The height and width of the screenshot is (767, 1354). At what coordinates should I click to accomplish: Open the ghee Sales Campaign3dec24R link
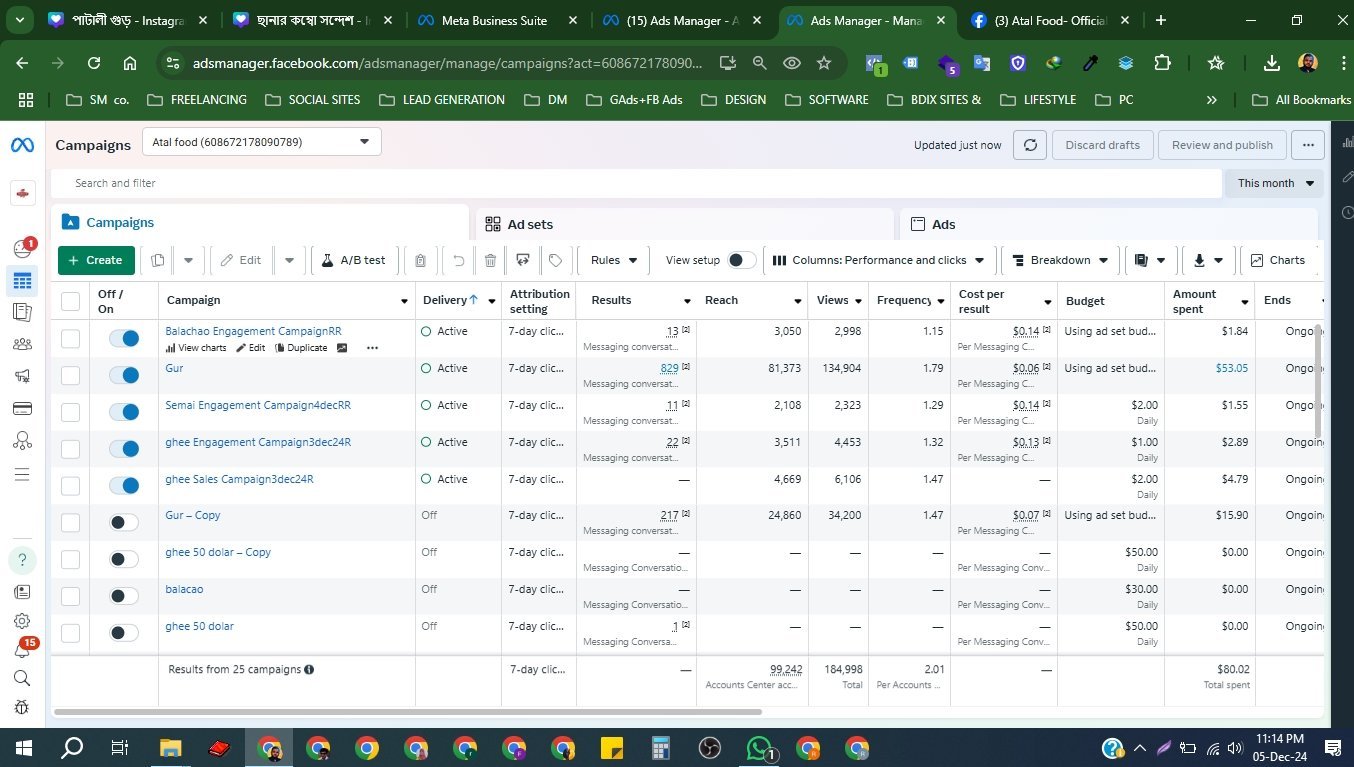[239, 479]
